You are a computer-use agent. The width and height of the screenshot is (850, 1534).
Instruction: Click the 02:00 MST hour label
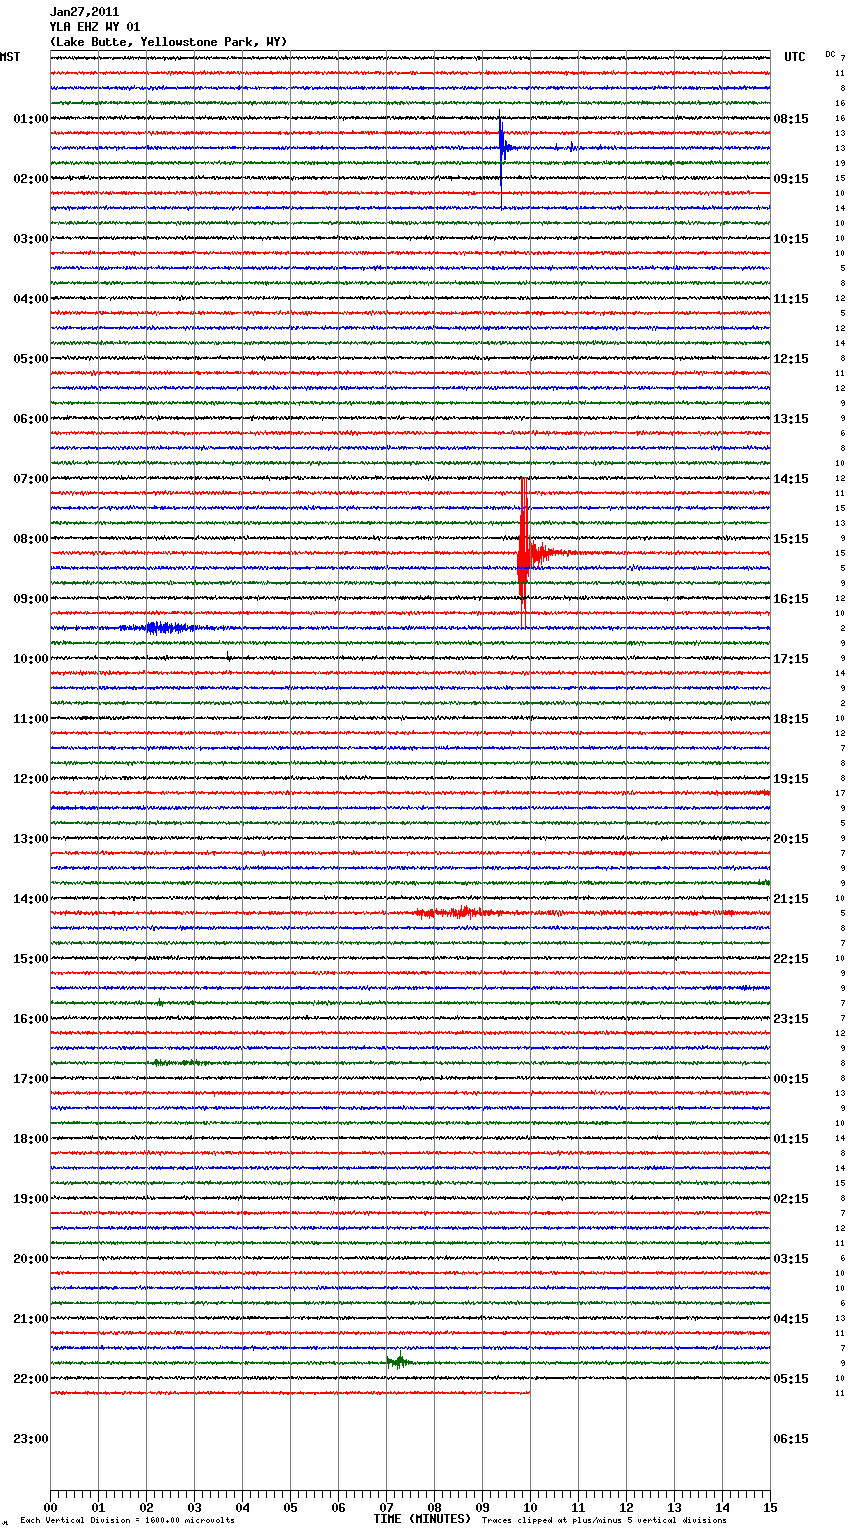pyautogui.click(x=31, y=179)
